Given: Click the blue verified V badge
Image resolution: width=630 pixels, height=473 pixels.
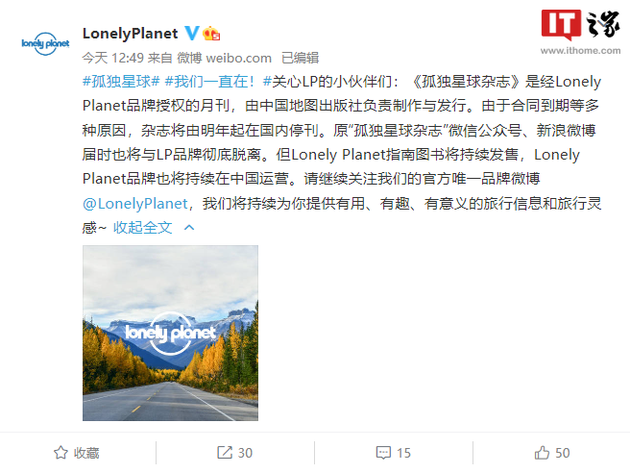Looking at the screenshot, I should coord(191,33).
